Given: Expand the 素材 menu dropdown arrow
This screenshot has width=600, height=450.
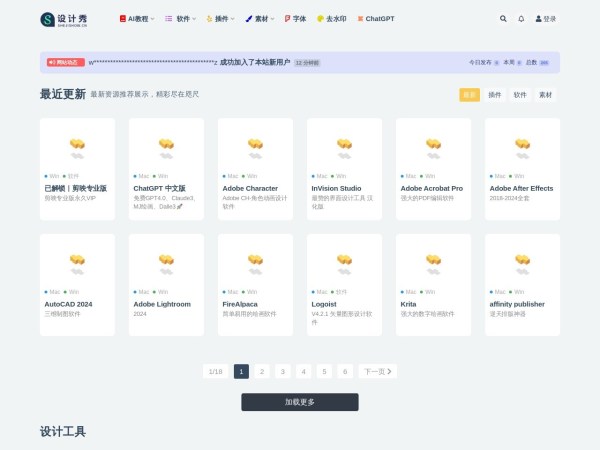Looking at the screenshot, I should pos(272,19).
